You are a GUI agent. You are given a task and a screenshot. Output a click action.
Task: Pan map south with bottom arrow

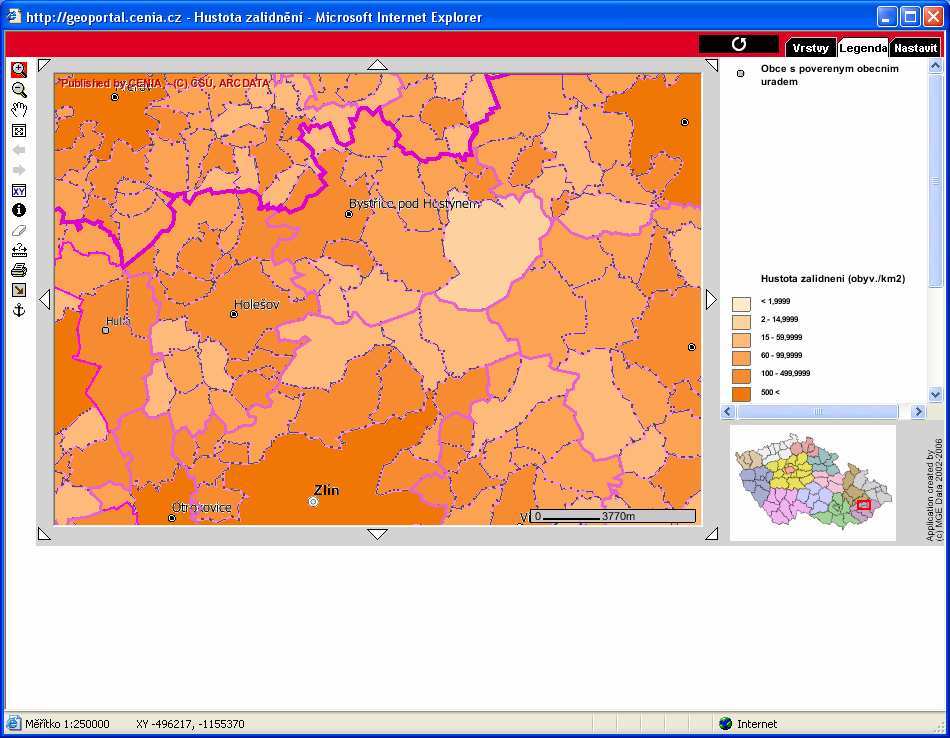(377, 534)
